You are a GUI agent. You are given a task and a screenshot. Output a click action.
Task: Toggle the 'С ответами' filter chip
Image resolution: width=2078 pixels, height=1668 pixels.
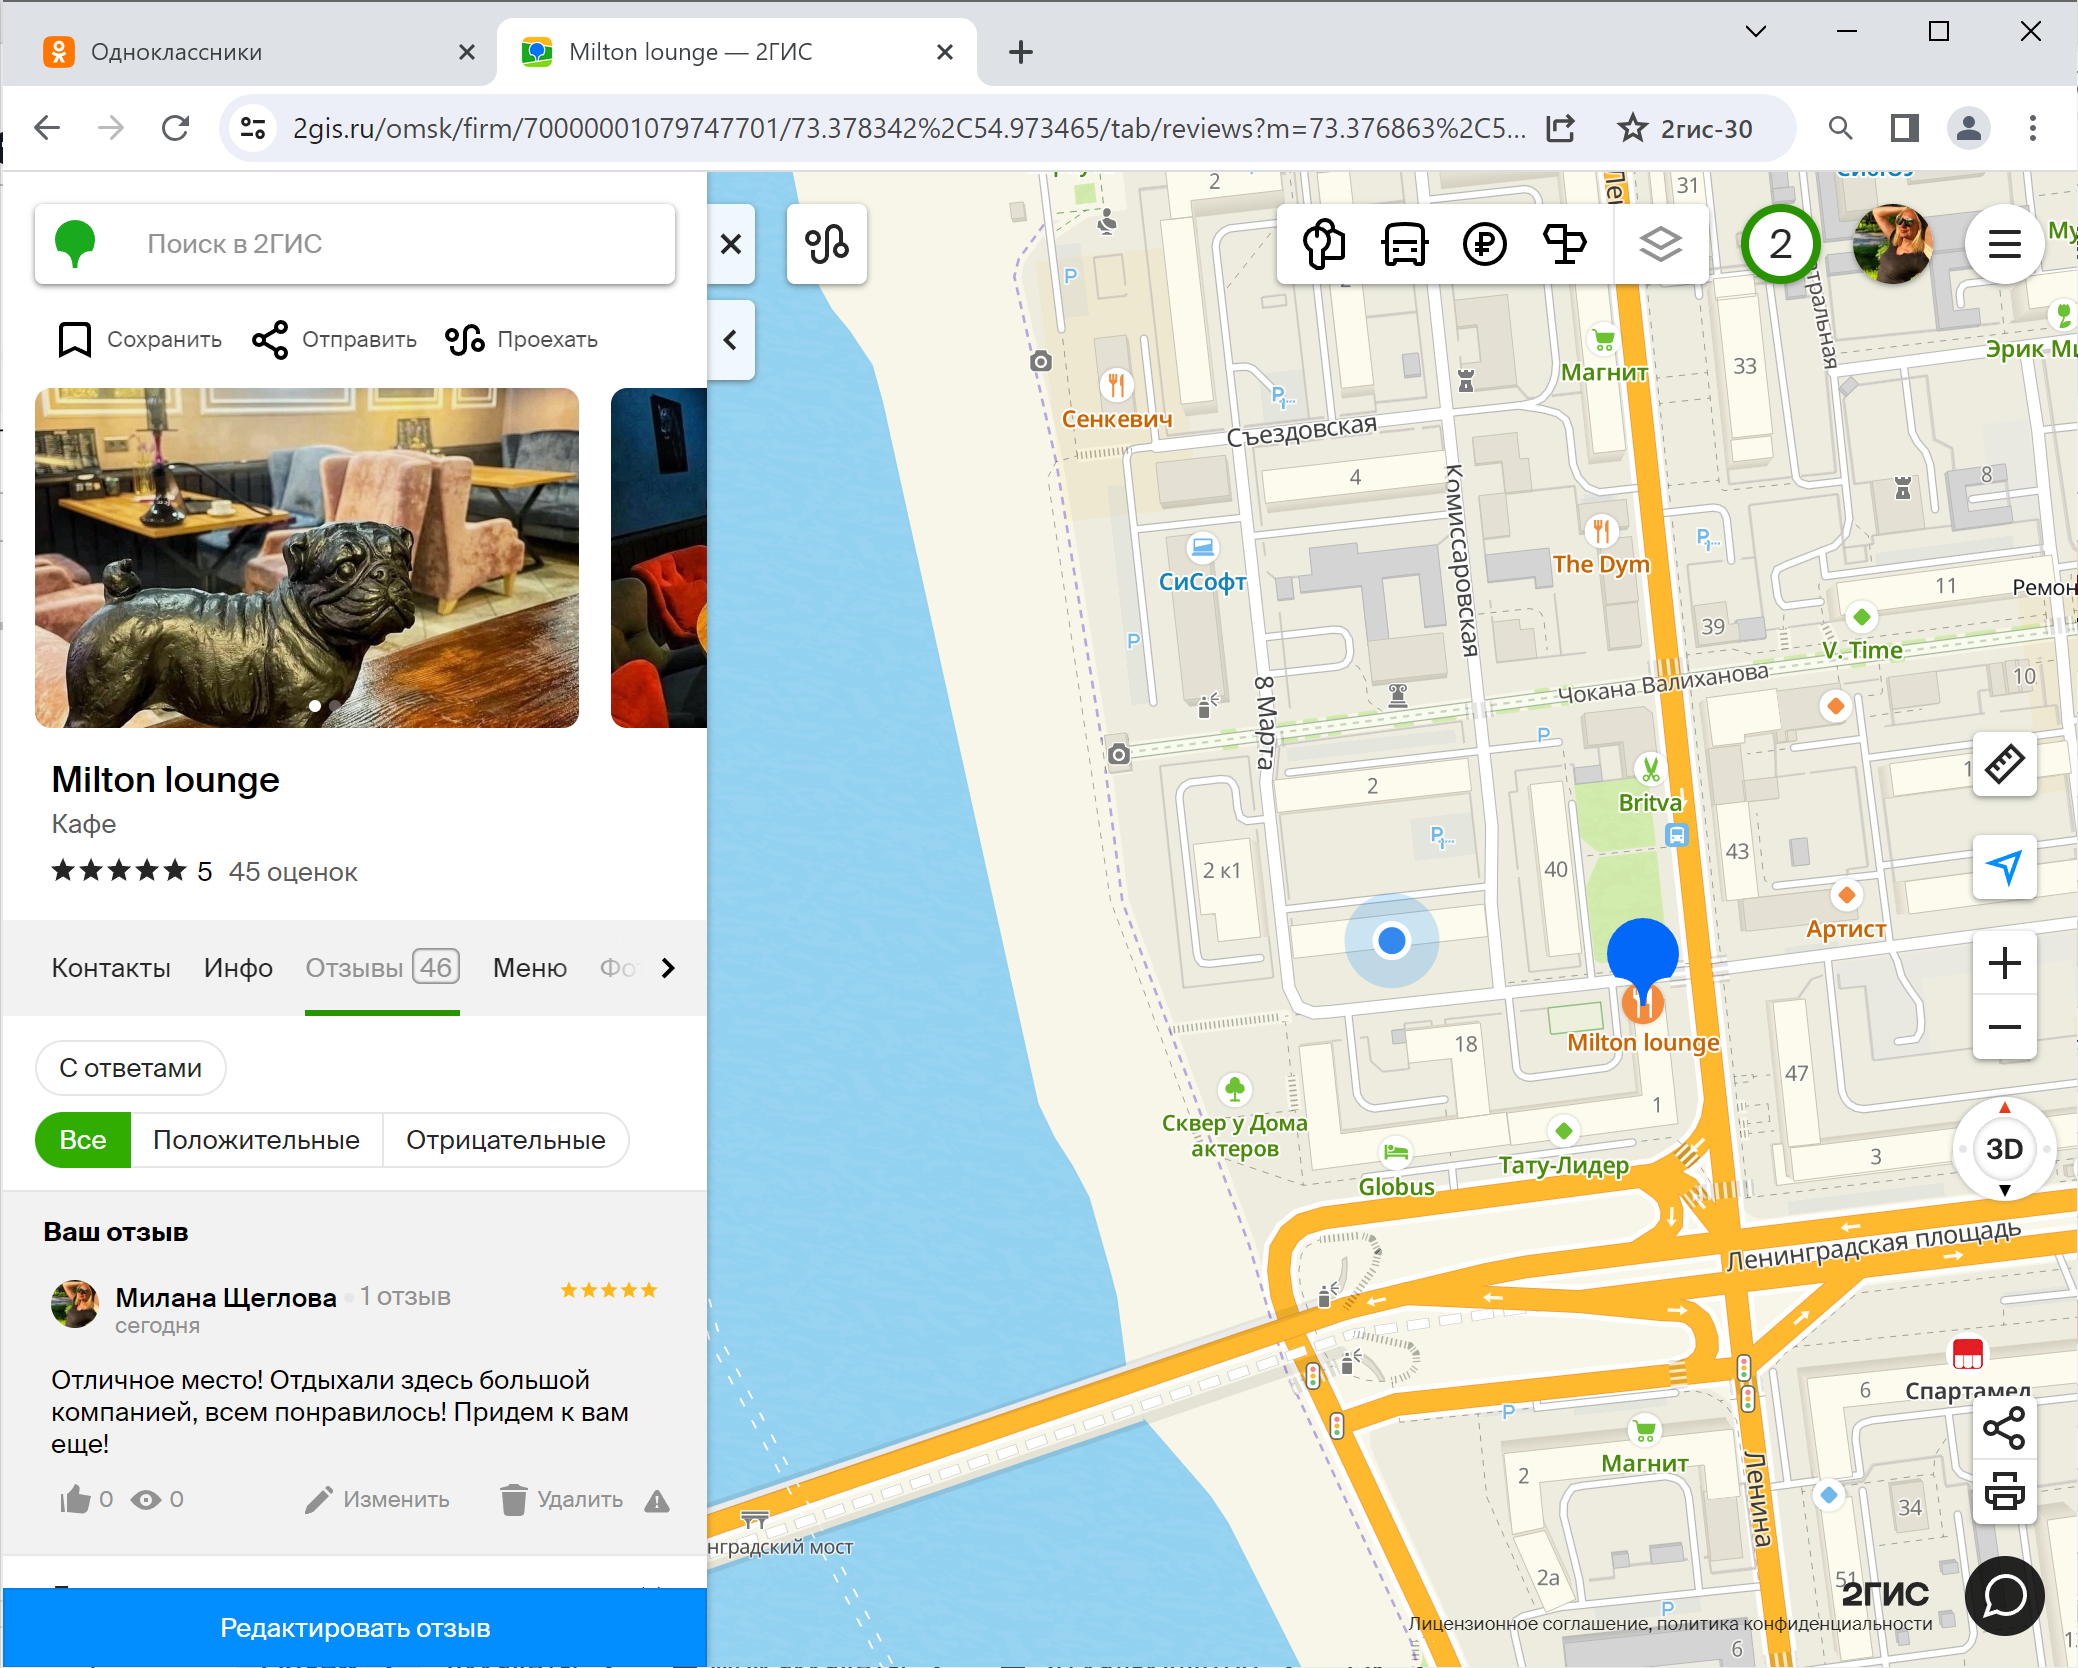pyautogui.click(x=130, y=1068)
